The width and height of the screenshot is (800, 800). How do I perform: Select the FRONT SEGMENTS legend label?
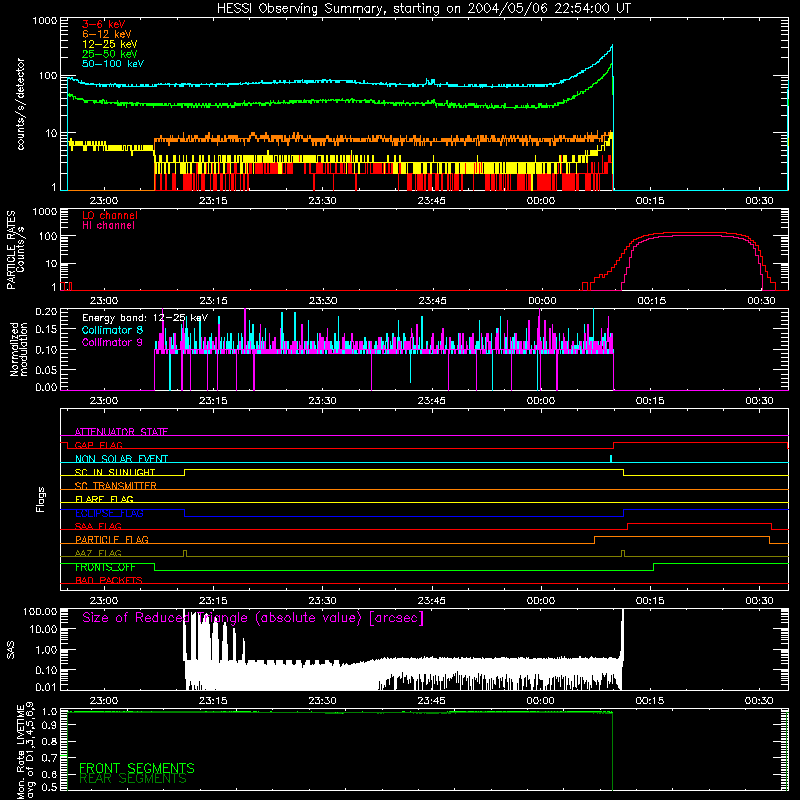(x=137, y=768)
